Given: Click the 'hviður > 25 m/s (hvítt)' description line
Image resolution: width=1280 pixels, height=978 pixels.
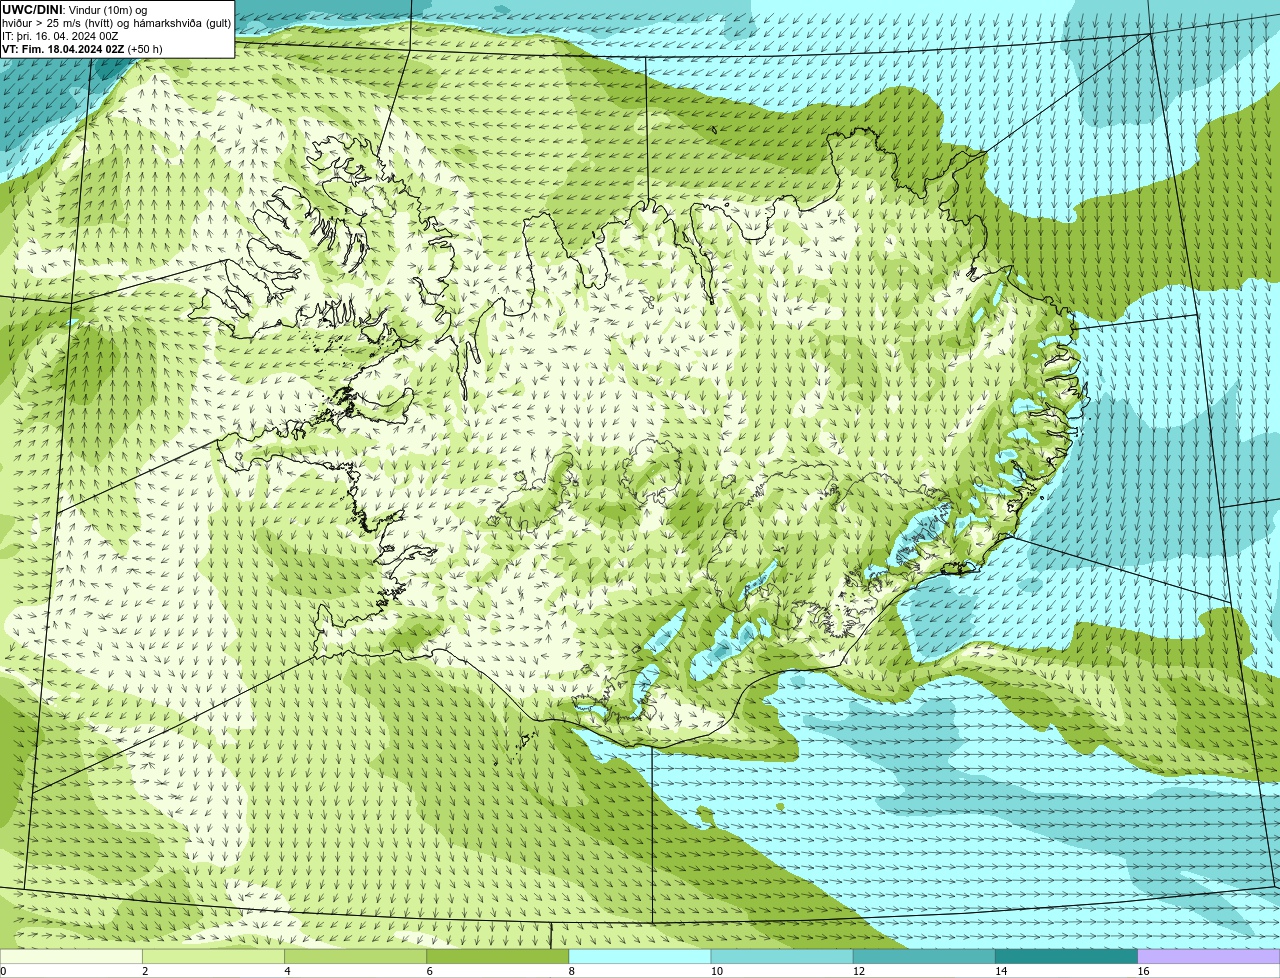Looking at the screenshot, I should point(116,23).
